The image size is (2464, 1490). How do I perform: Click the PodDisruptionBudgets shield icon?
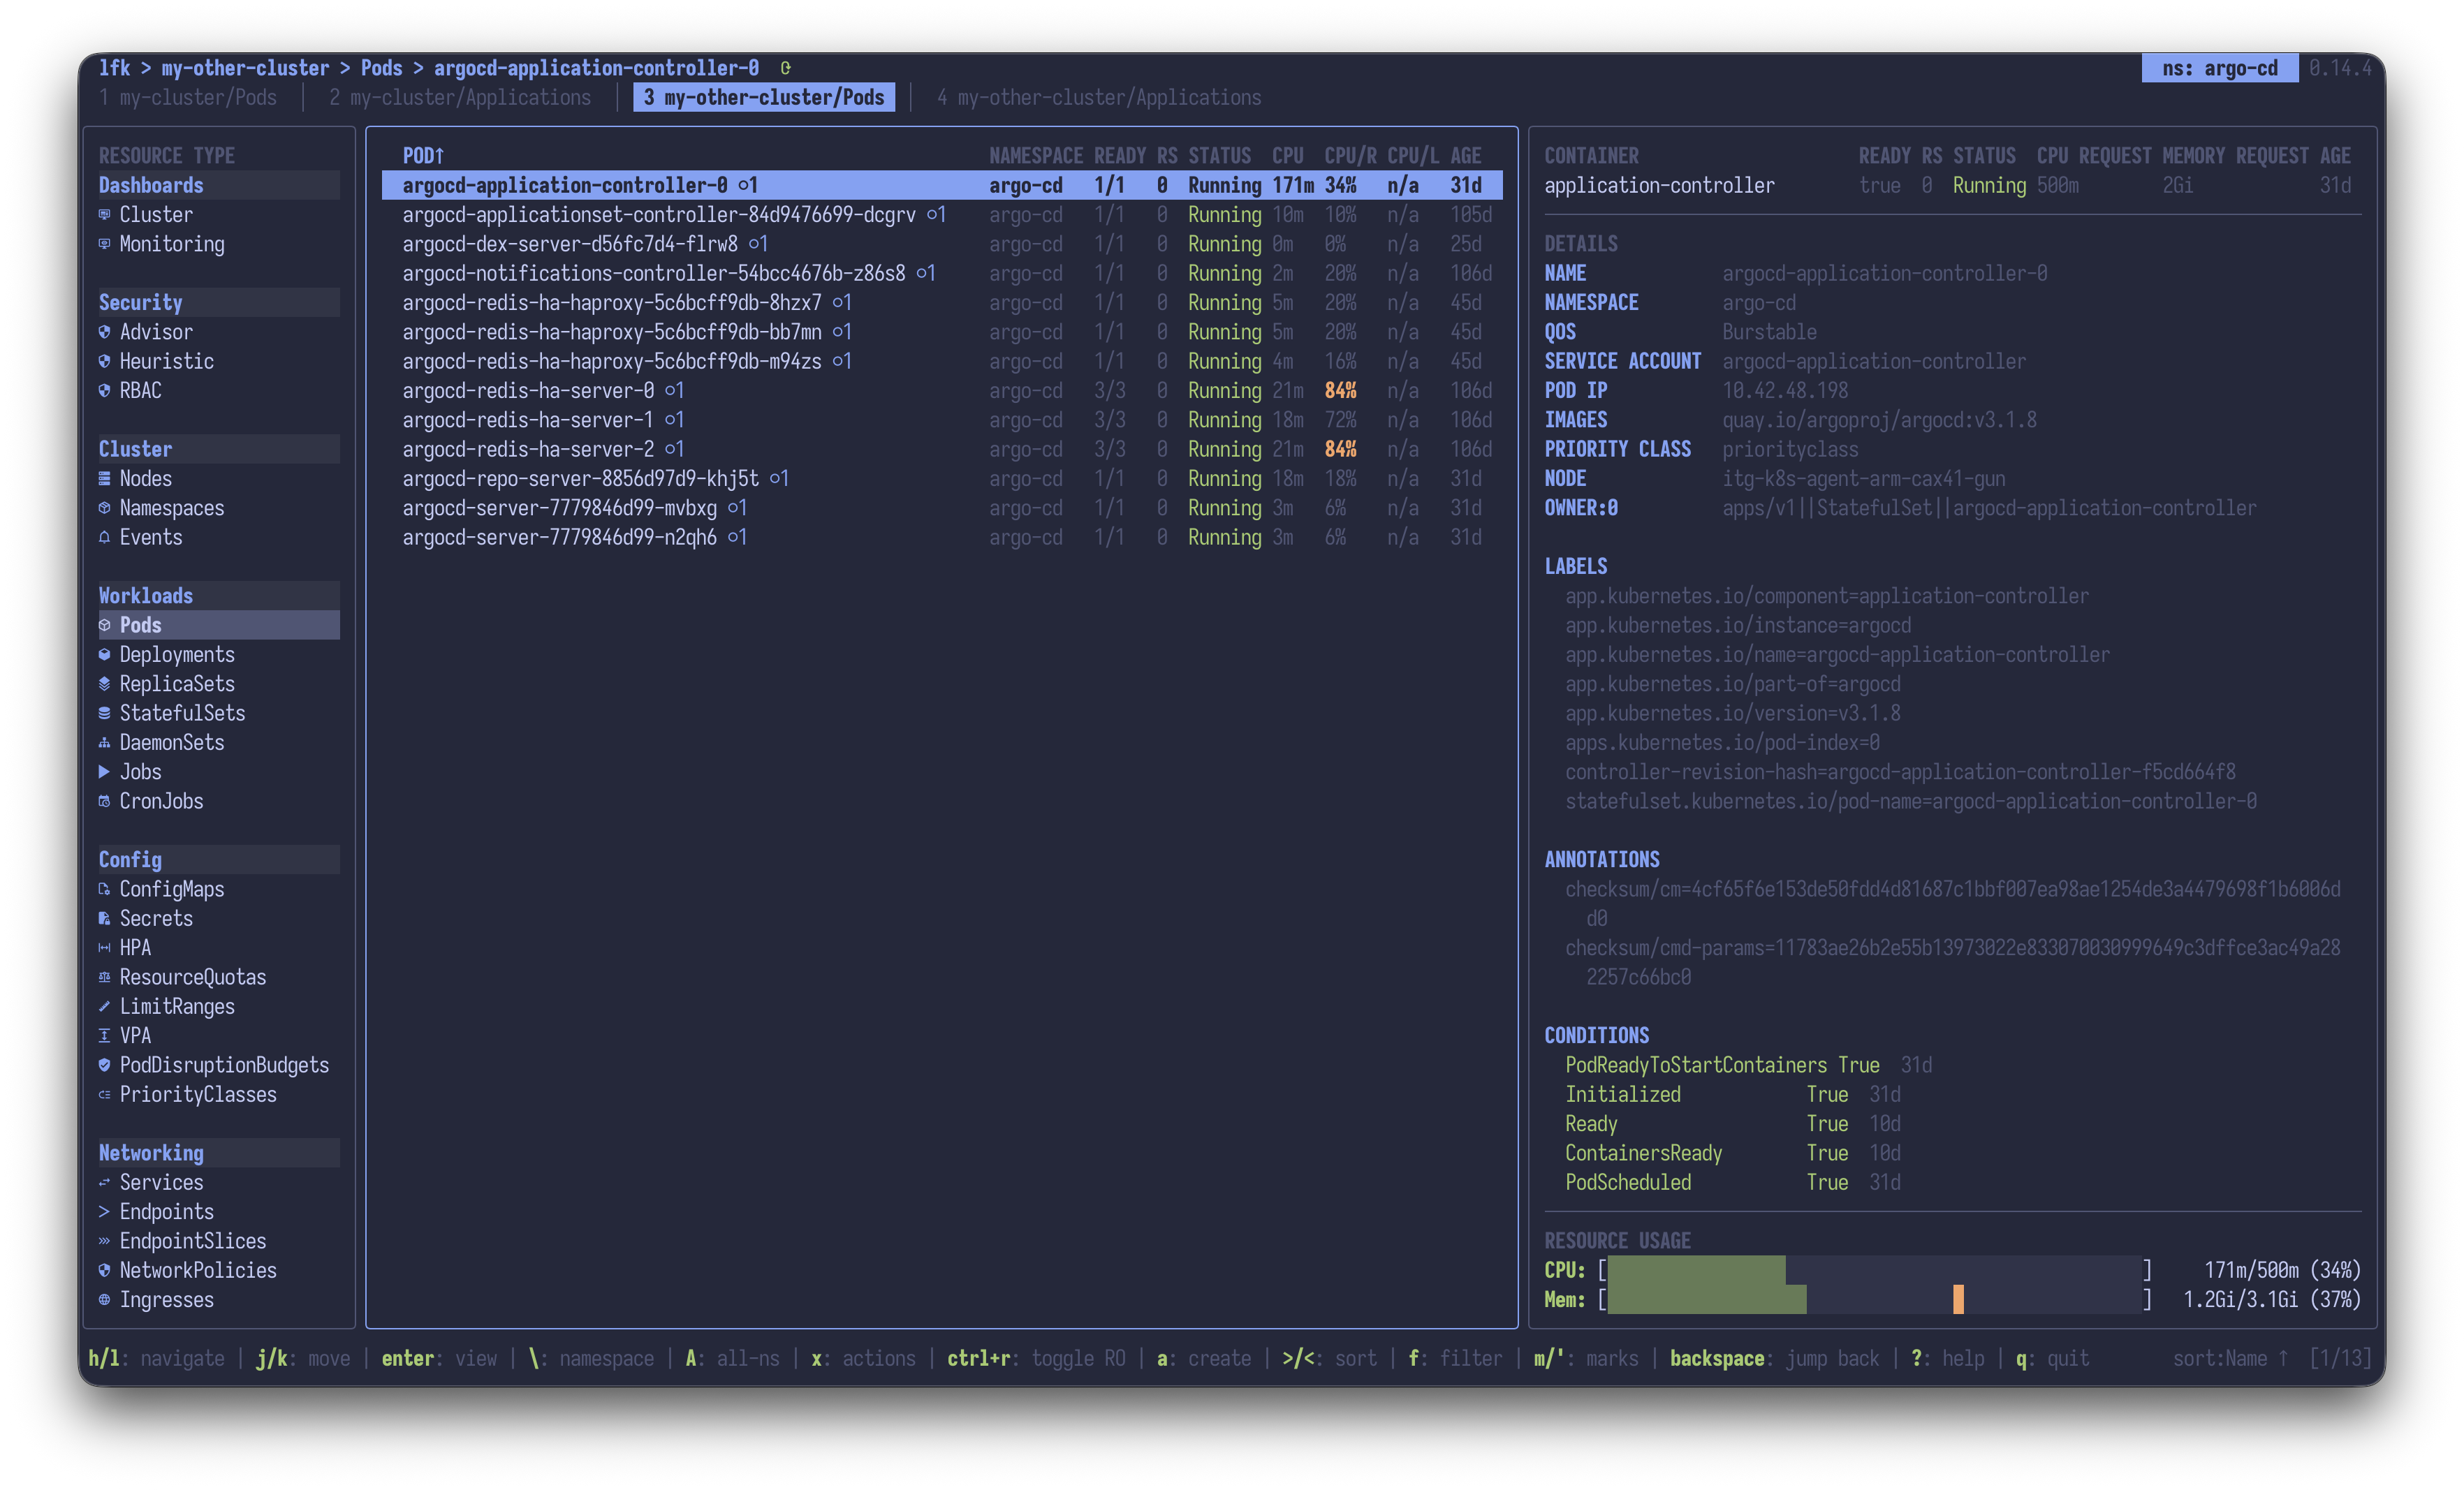point(104,1065)
